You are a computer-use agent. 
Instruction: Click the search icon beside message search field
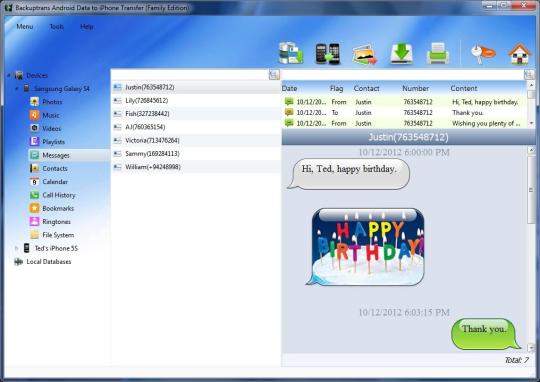coord(529,74)
